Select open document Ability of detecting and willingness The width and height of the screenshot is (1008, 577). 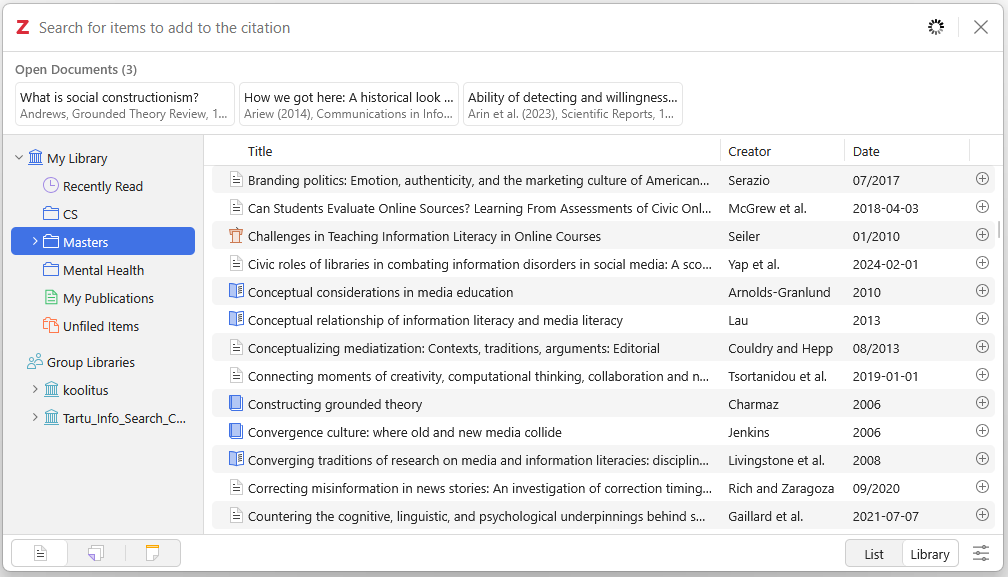click(573, 104)
